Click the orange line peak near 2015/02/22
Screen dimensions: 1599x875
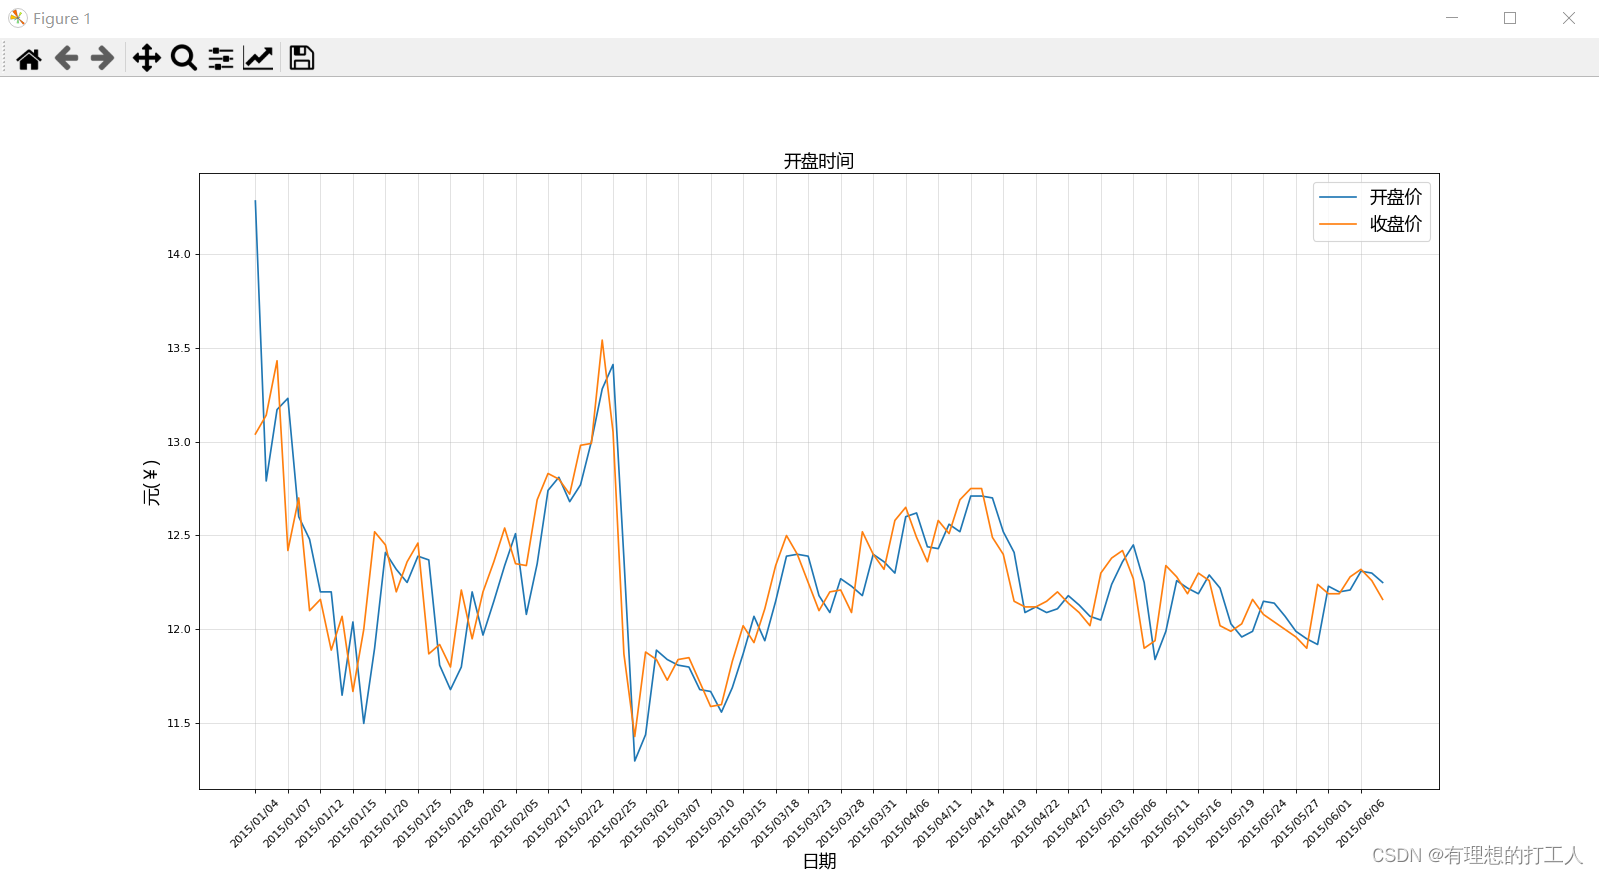[602, 340]
